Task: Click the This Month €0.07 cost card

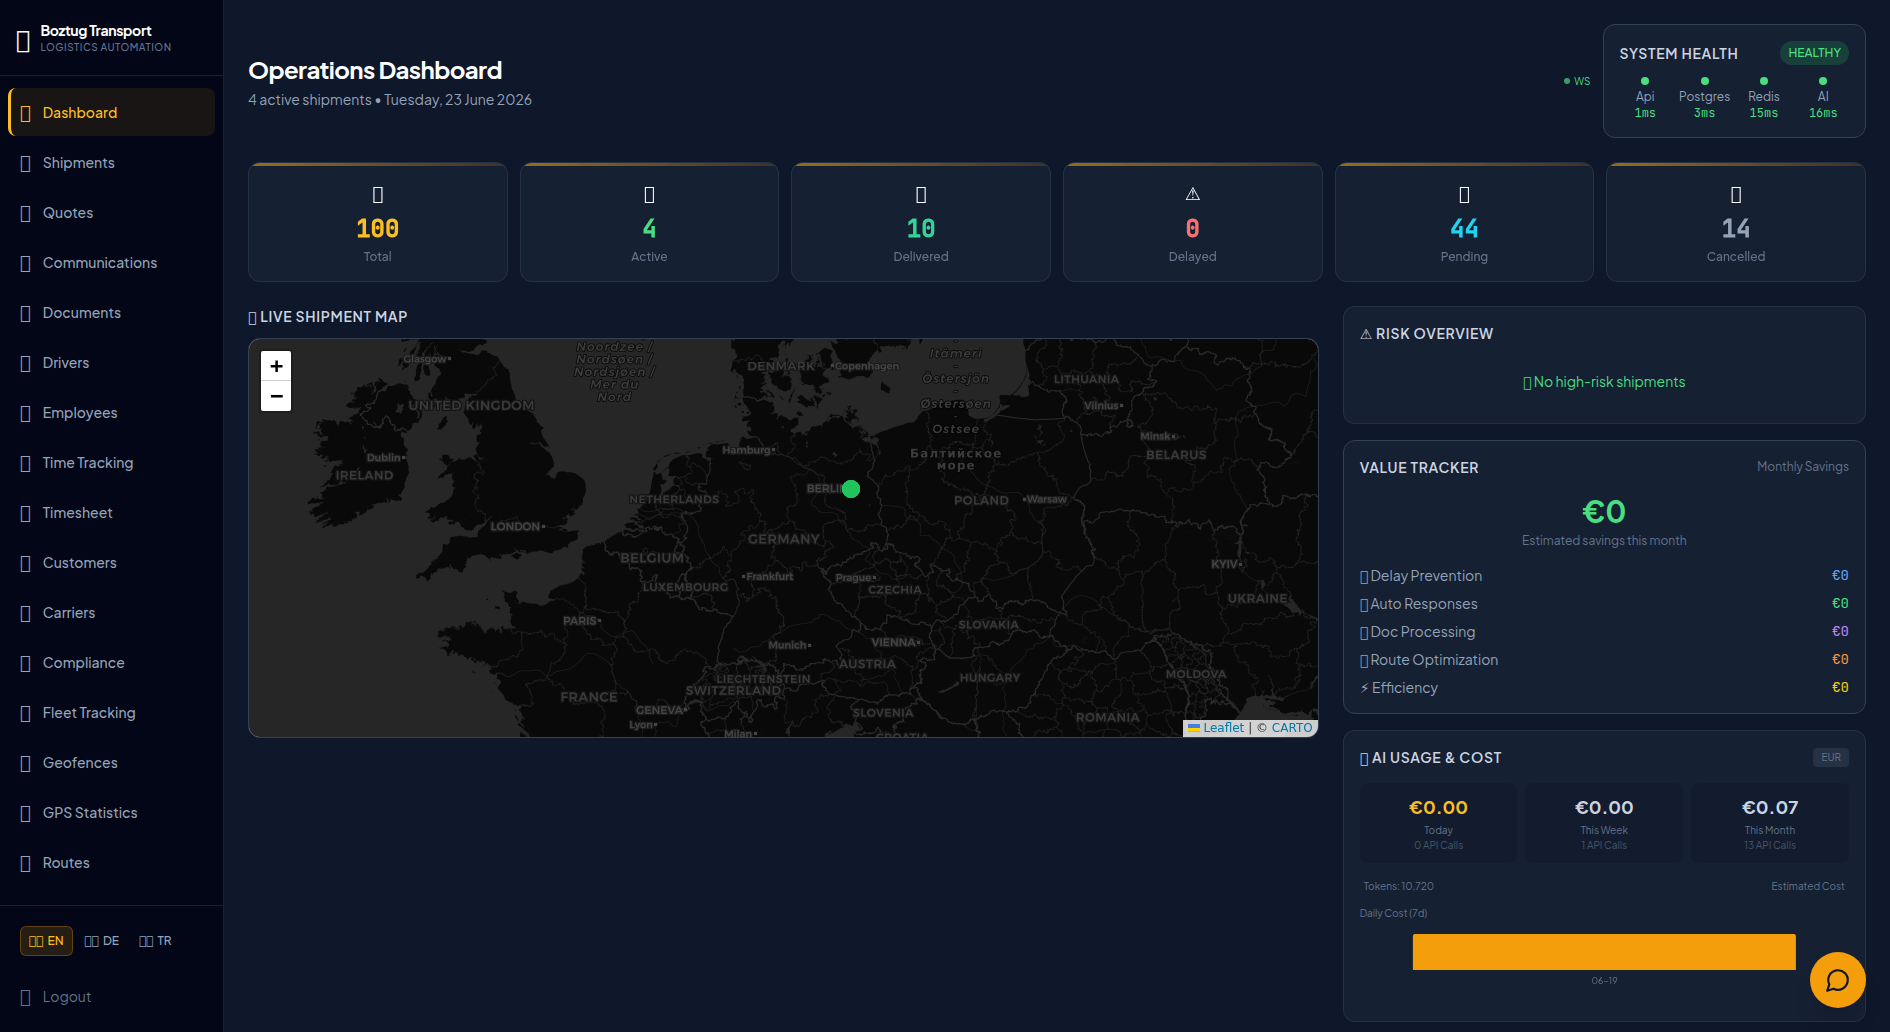Action: tap(1770, 823)
